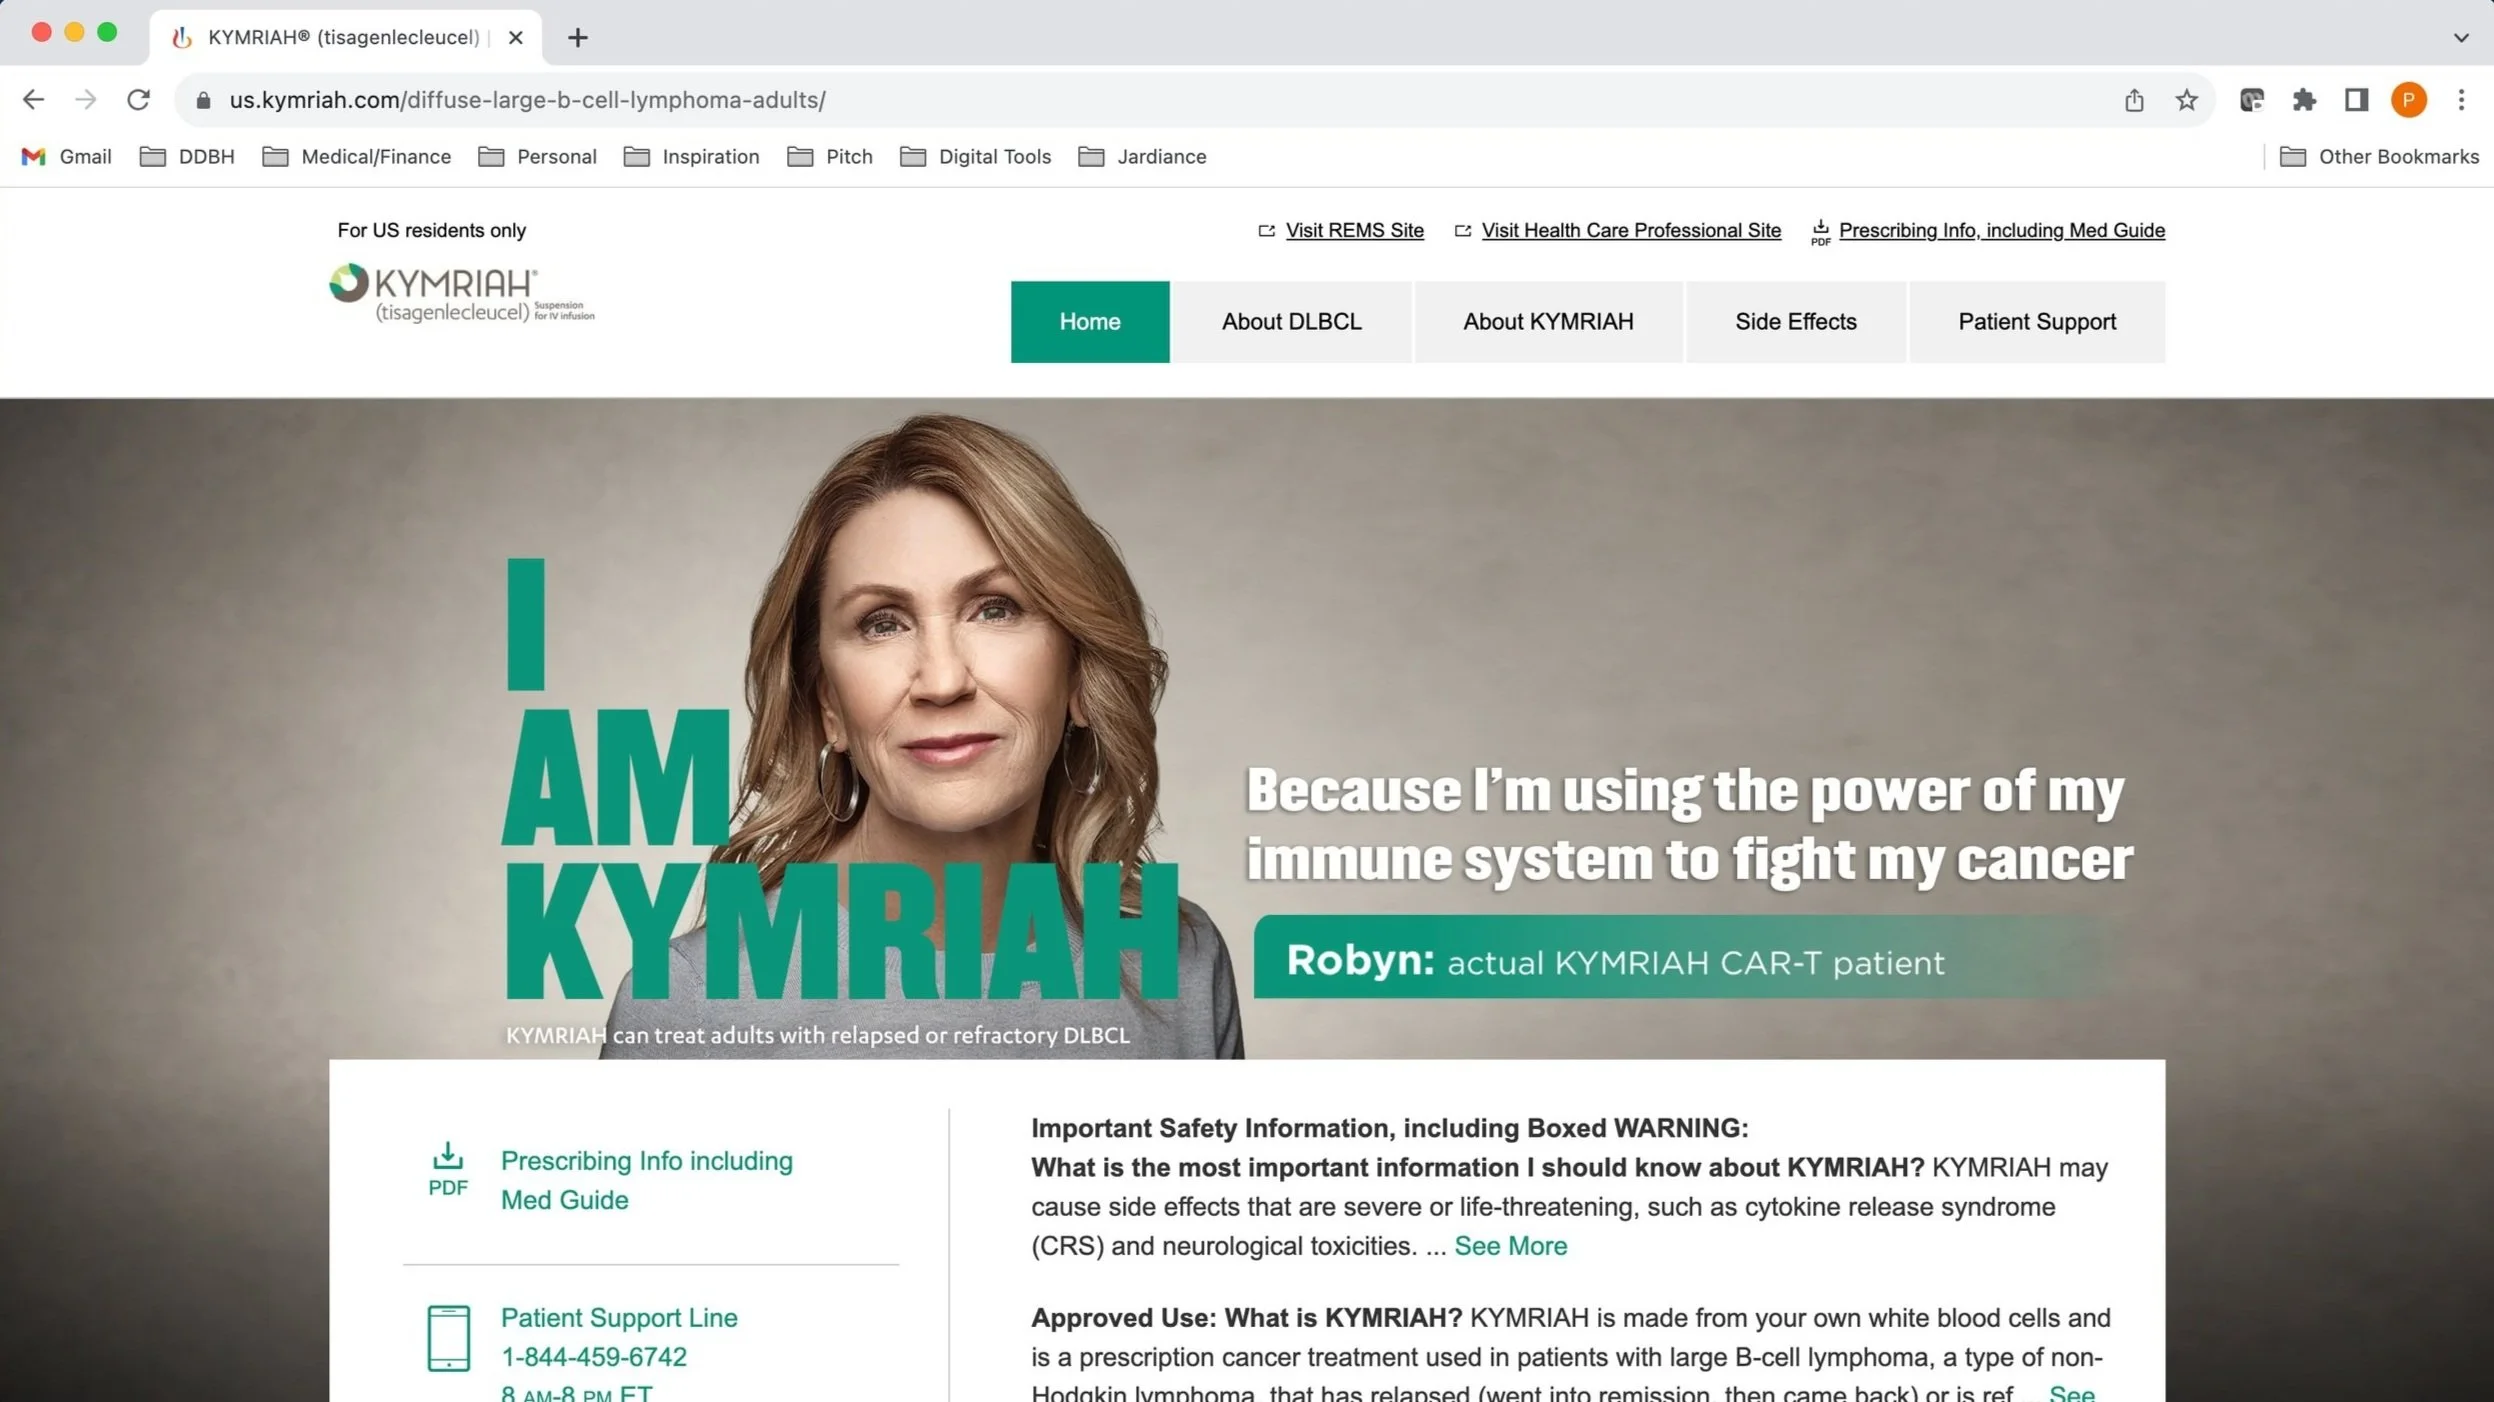Click the back navigation arrow
2494x1402 pixels.
click(x=33, y=100)
